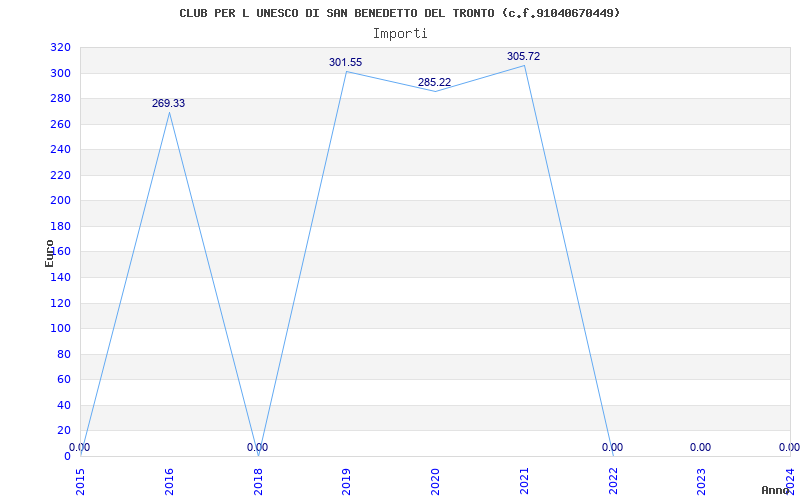Select the Importi subtitle
This screenshot has width=800, height=500.
point(400,34)
